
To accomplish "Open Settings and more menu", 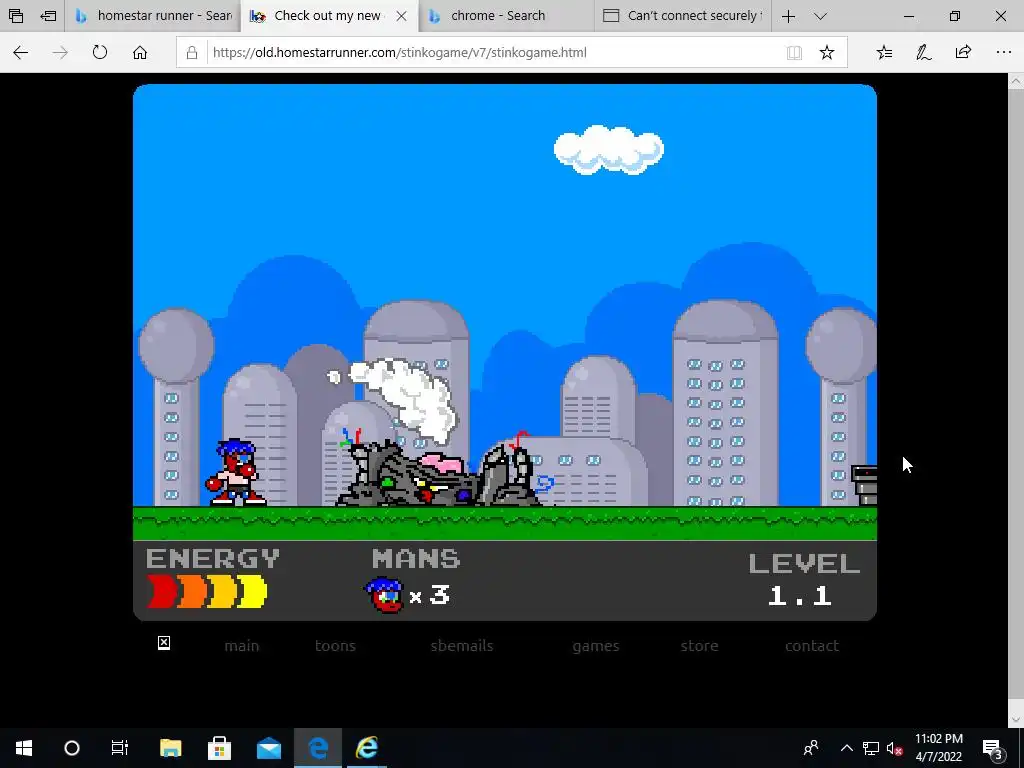I will 1004,52.
